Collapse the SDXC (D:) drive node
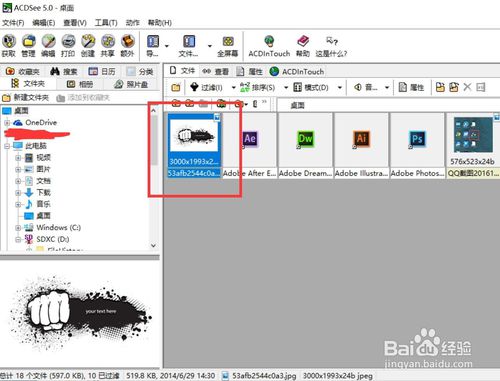This screenshot has width=500, height=381. (18, 239)
